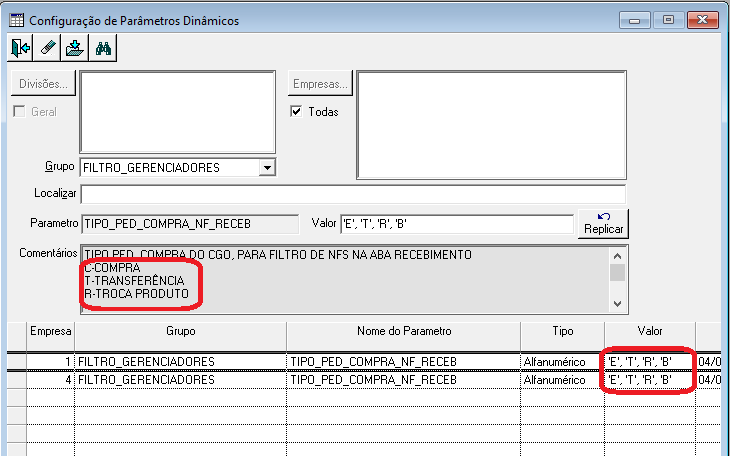The height and width of the screenshot is (456, 730).
Task: Click the Empresas list box
Action: pos(492,125)
